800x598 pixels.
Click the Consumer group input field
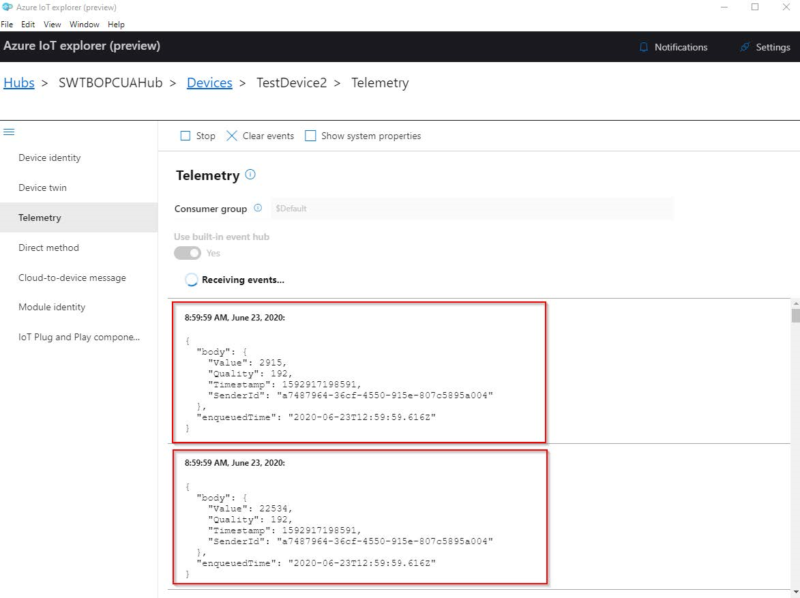tap(470, 208)
